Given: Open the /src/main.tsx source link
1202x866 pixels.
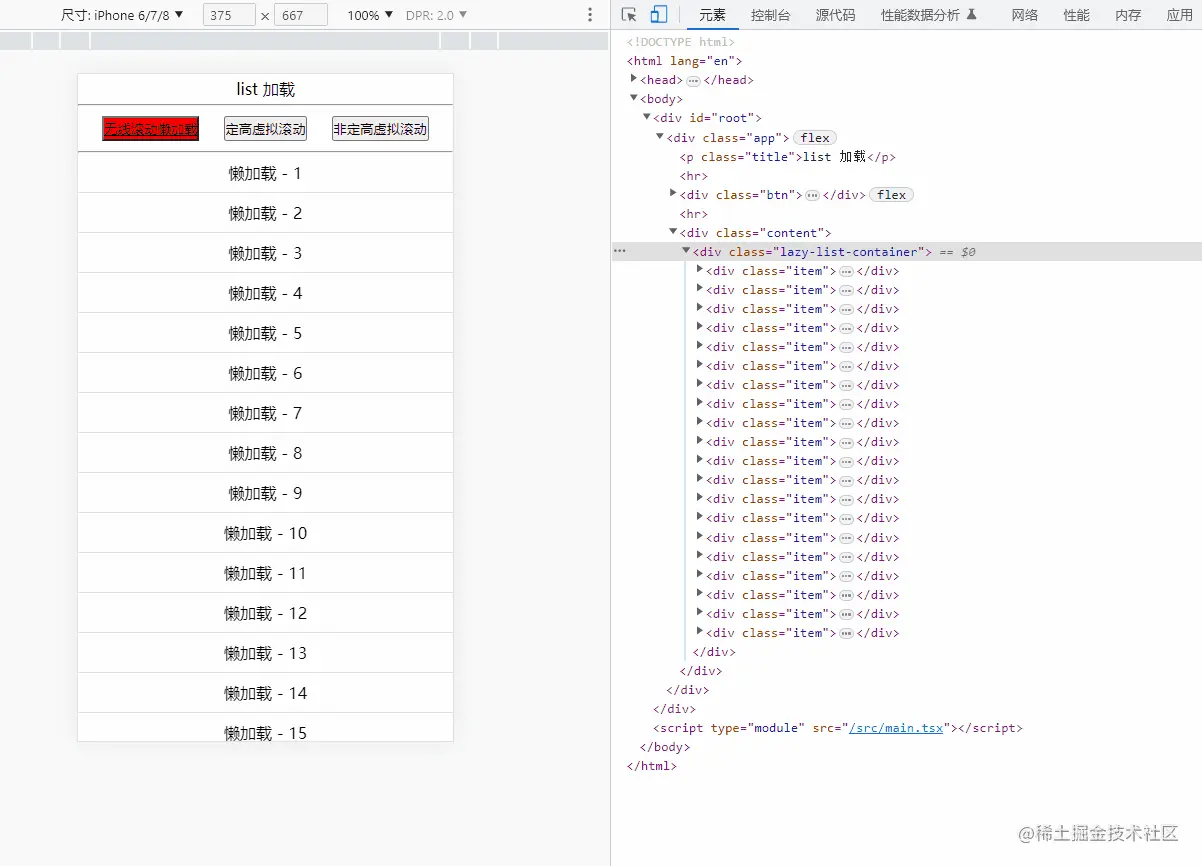Looking at the screenshot, I should tap(894, 727).
